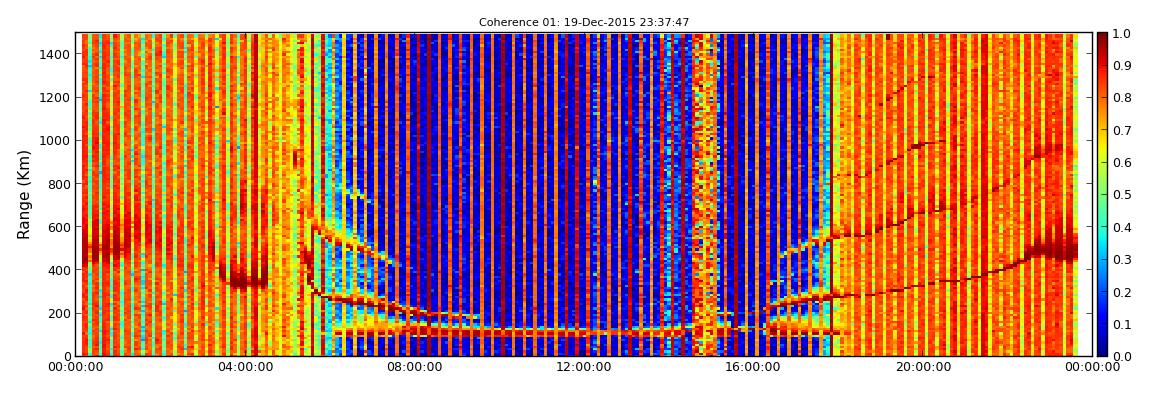Screen dimensions: 1150x407
Task: Click the 08:00:00 time axis label
Action: point(417,367)
